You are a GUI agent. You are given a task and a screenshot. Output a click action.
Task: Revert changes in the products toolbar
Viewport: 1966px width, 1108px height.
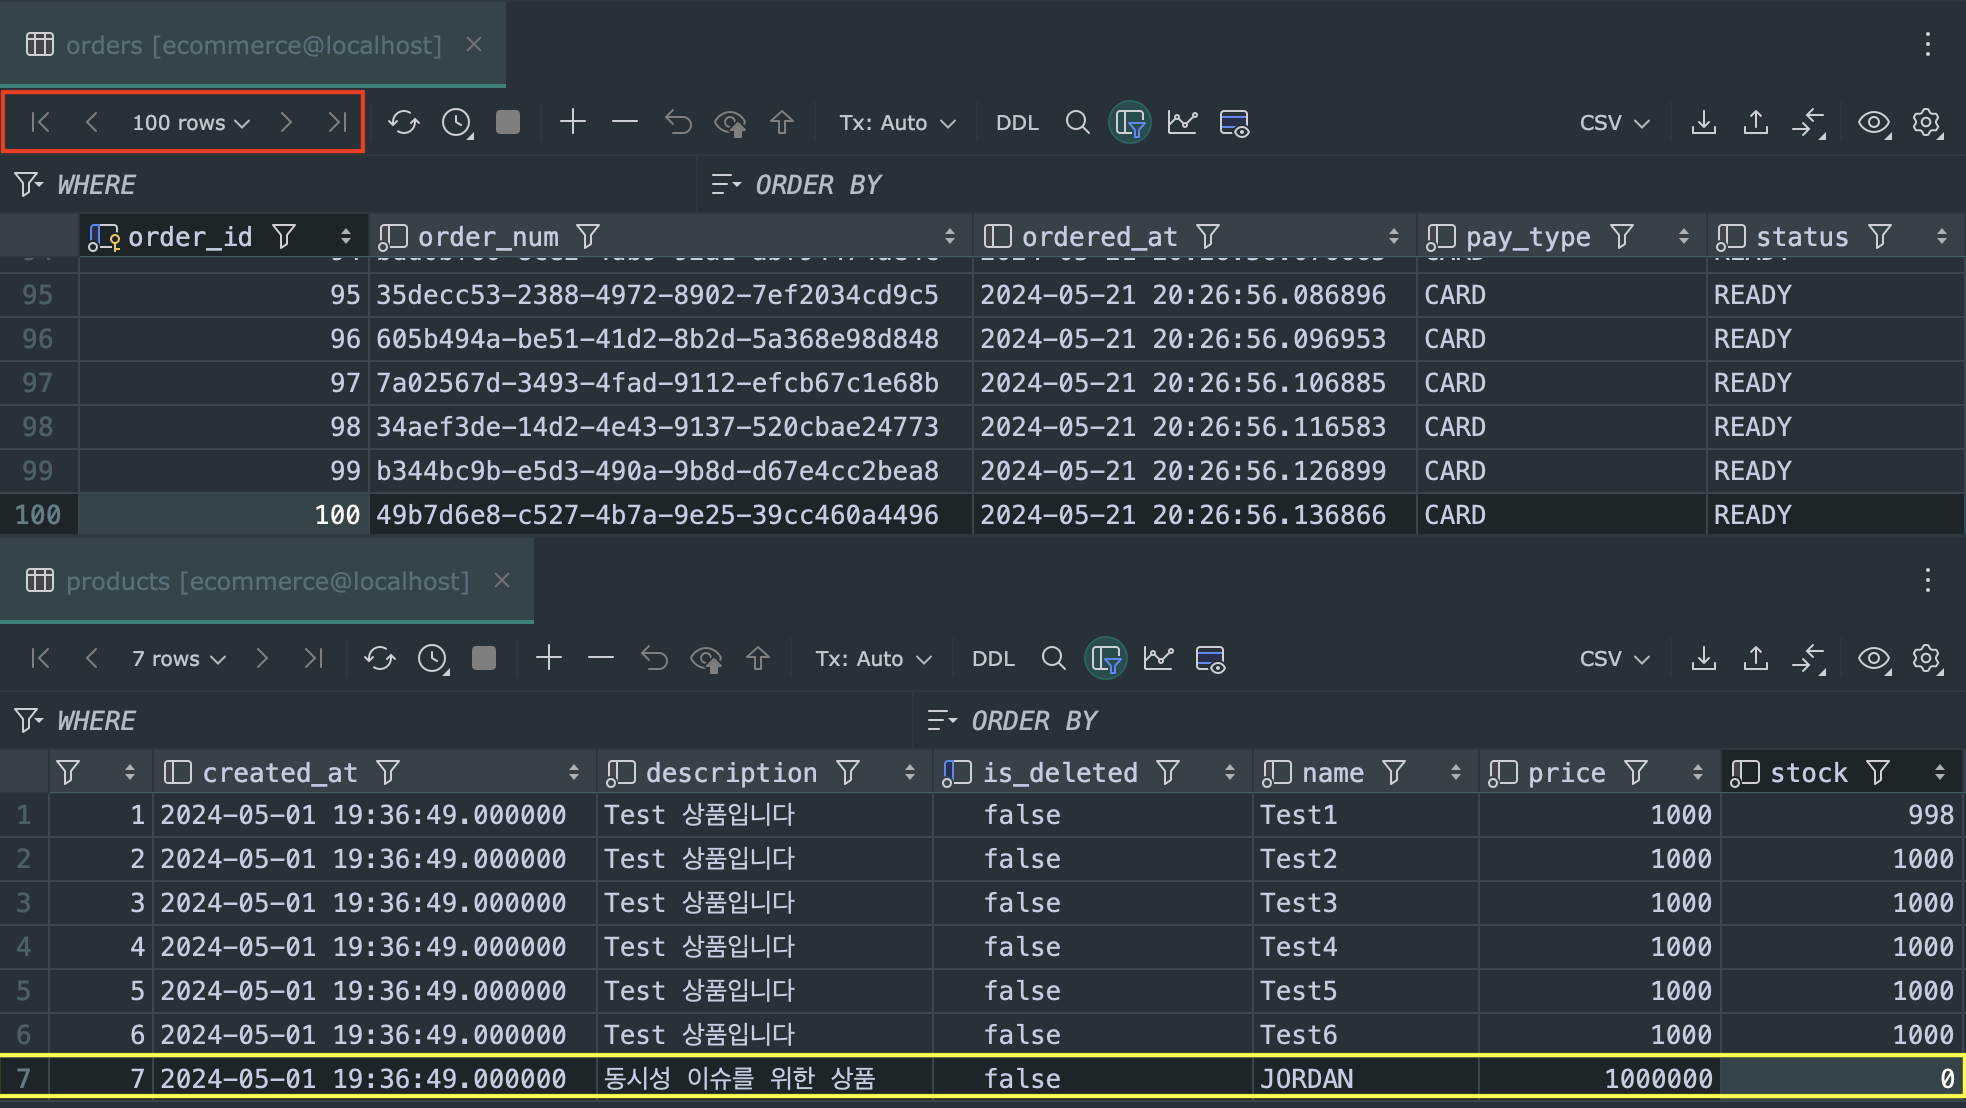pyautogui.click(x=654, y=658)
